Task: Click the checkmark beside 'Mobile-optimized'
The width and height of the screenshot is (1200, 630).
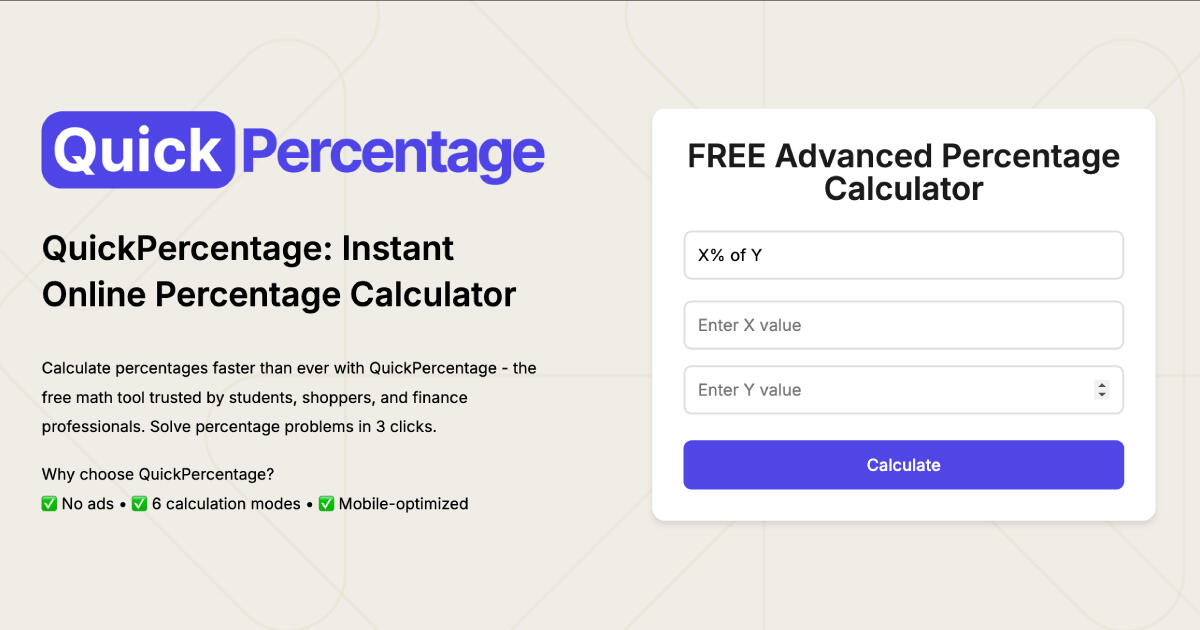Action: pyautogui.click(x=326, y=503)
